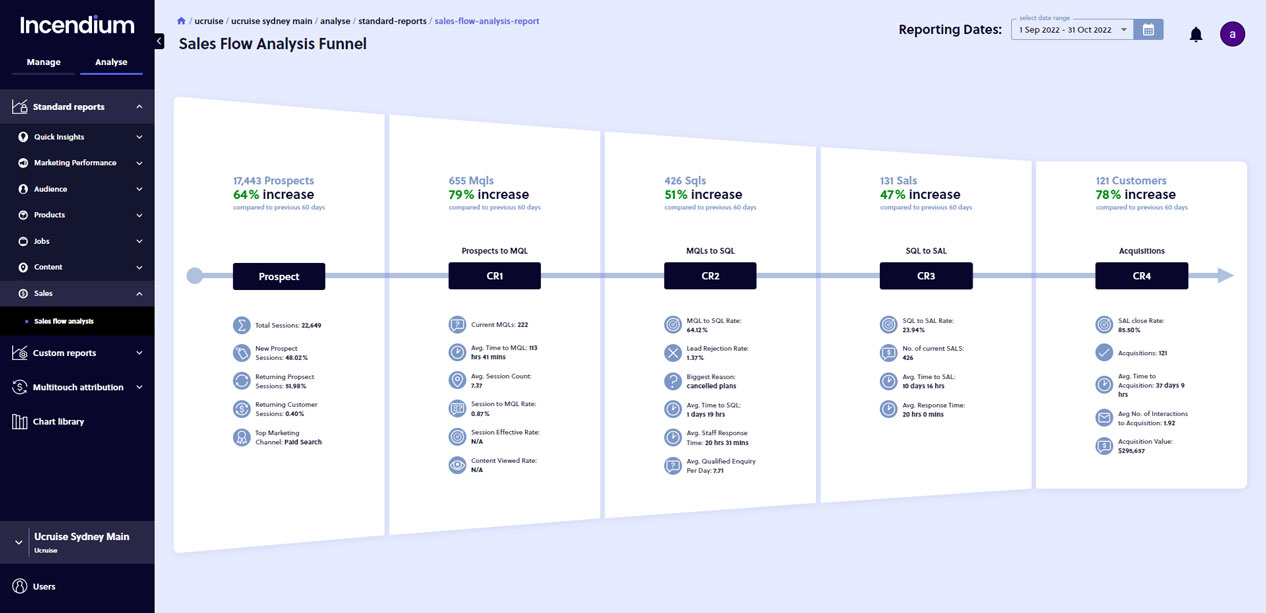
Task: Click the CR2 funnel stage button
Action: point(710,276)
